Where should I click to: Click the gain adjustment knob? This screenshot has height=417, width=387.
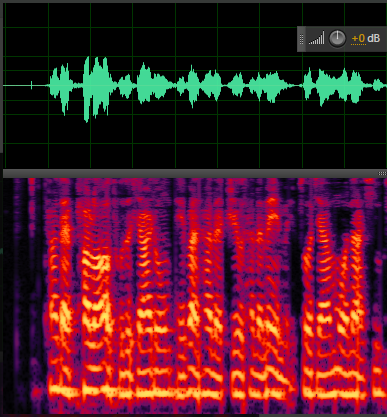(x=337, y=38)
